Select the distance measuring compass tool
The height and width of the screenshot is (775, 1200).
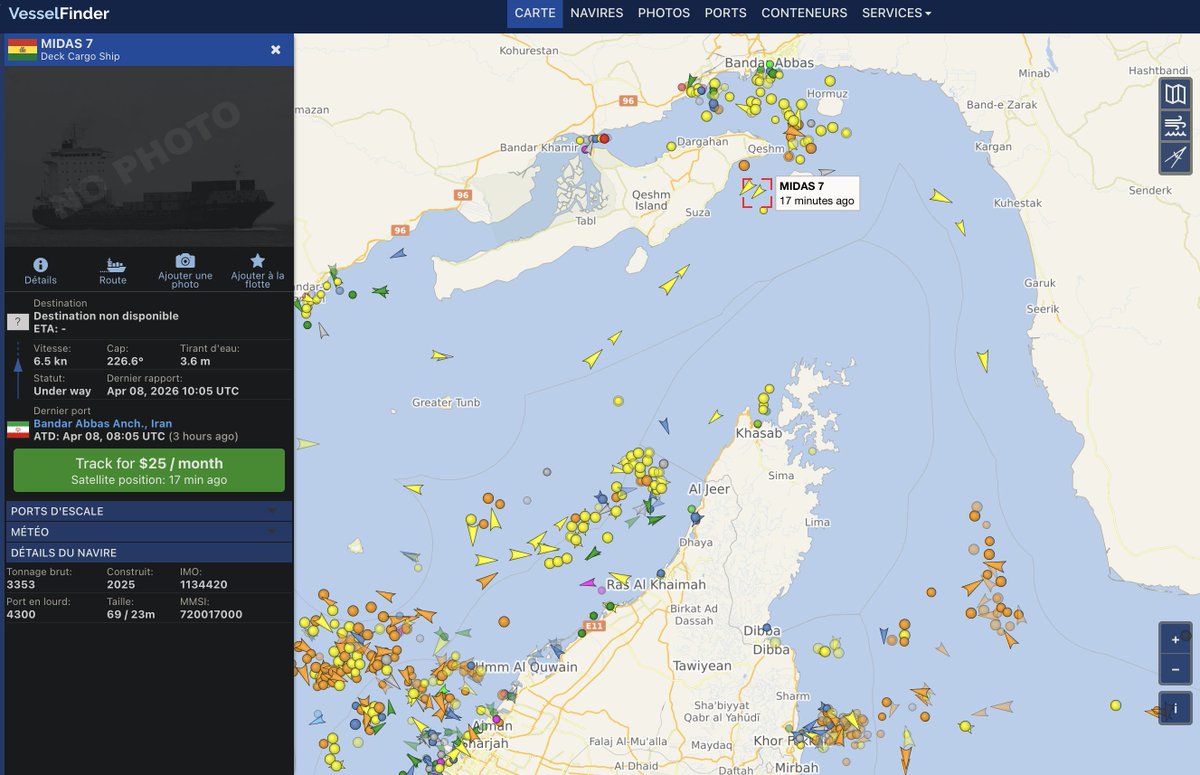tap(1175, 158)
